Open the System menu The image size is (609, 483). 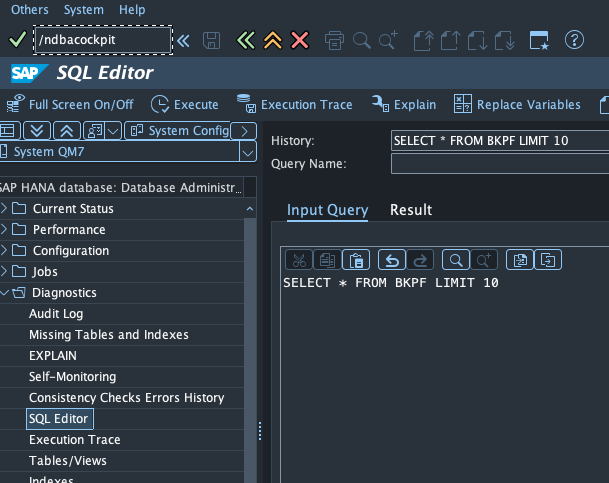coord(84,9)
